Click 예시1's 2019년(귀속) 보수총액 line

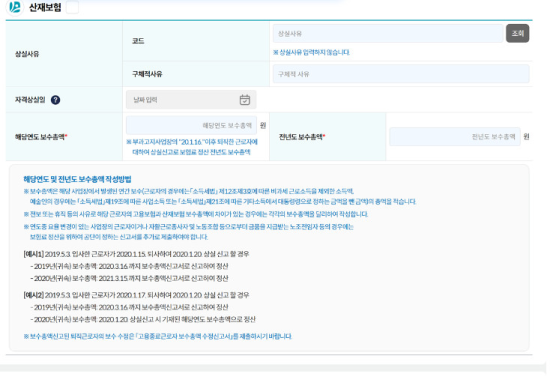tap(129, 266)
